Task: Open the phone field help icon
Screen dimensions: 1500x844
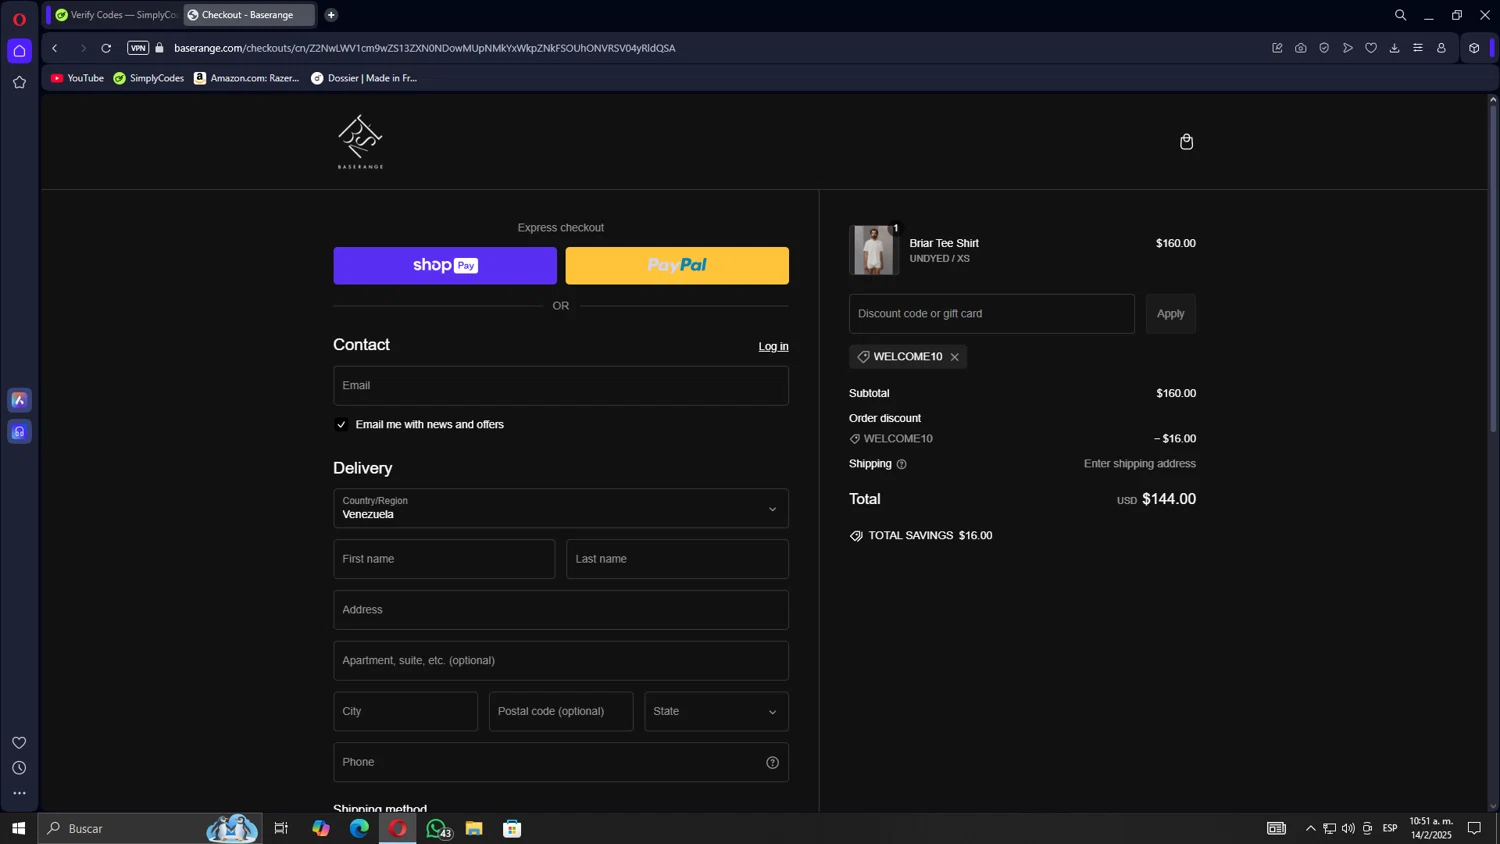Action: (x=772, y=763)
